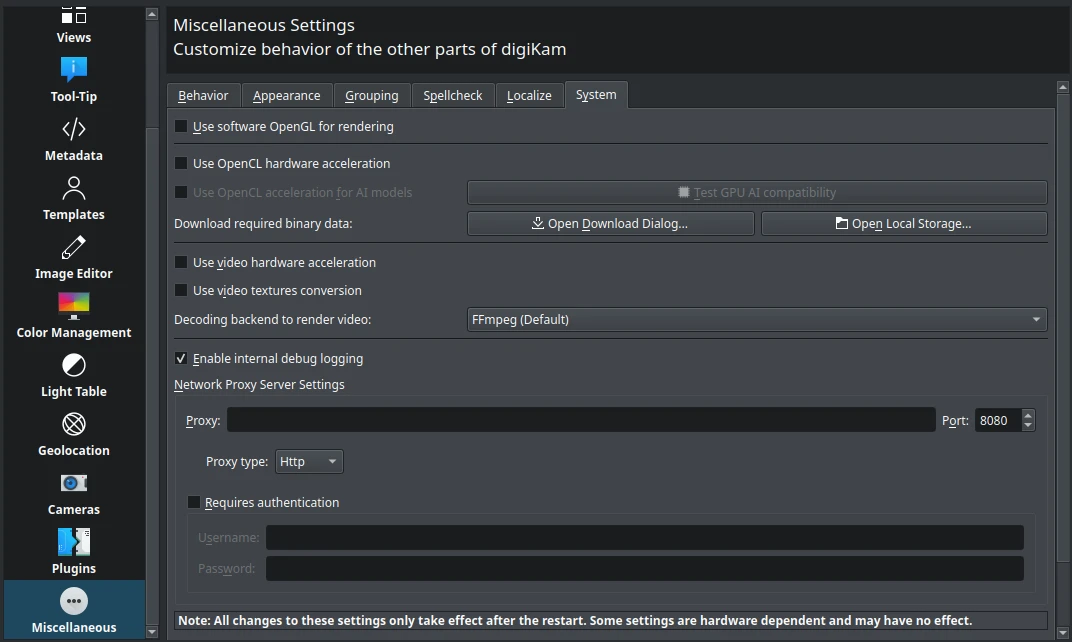1072x642 pixels.
Task: Select the Tool-Tip settings icon
Action: point(73,70)
